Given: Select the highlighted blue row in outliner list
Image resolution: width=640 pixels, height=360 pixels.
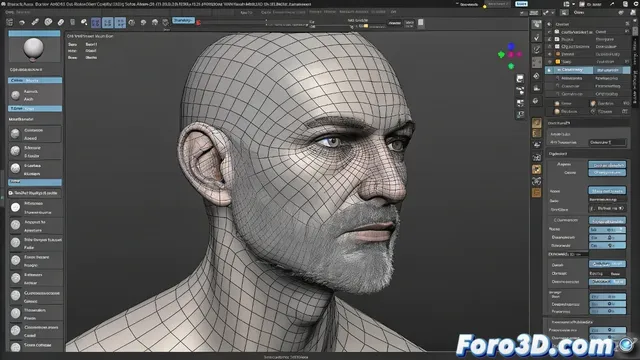Looking at the screenshot, I should [587, 70].
